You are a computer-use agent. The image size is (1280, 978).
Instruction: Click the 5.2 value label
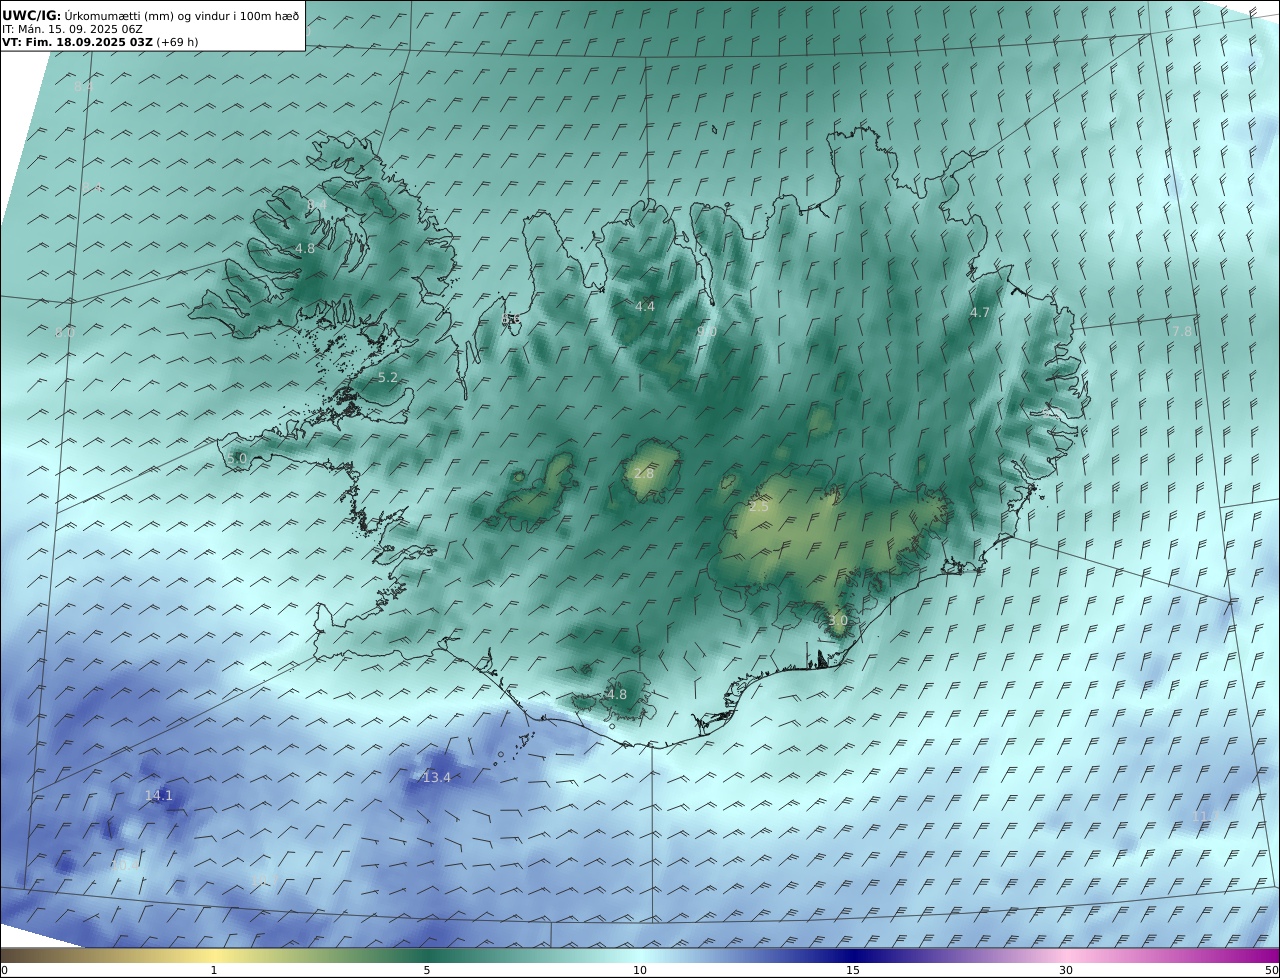point(388,377)
